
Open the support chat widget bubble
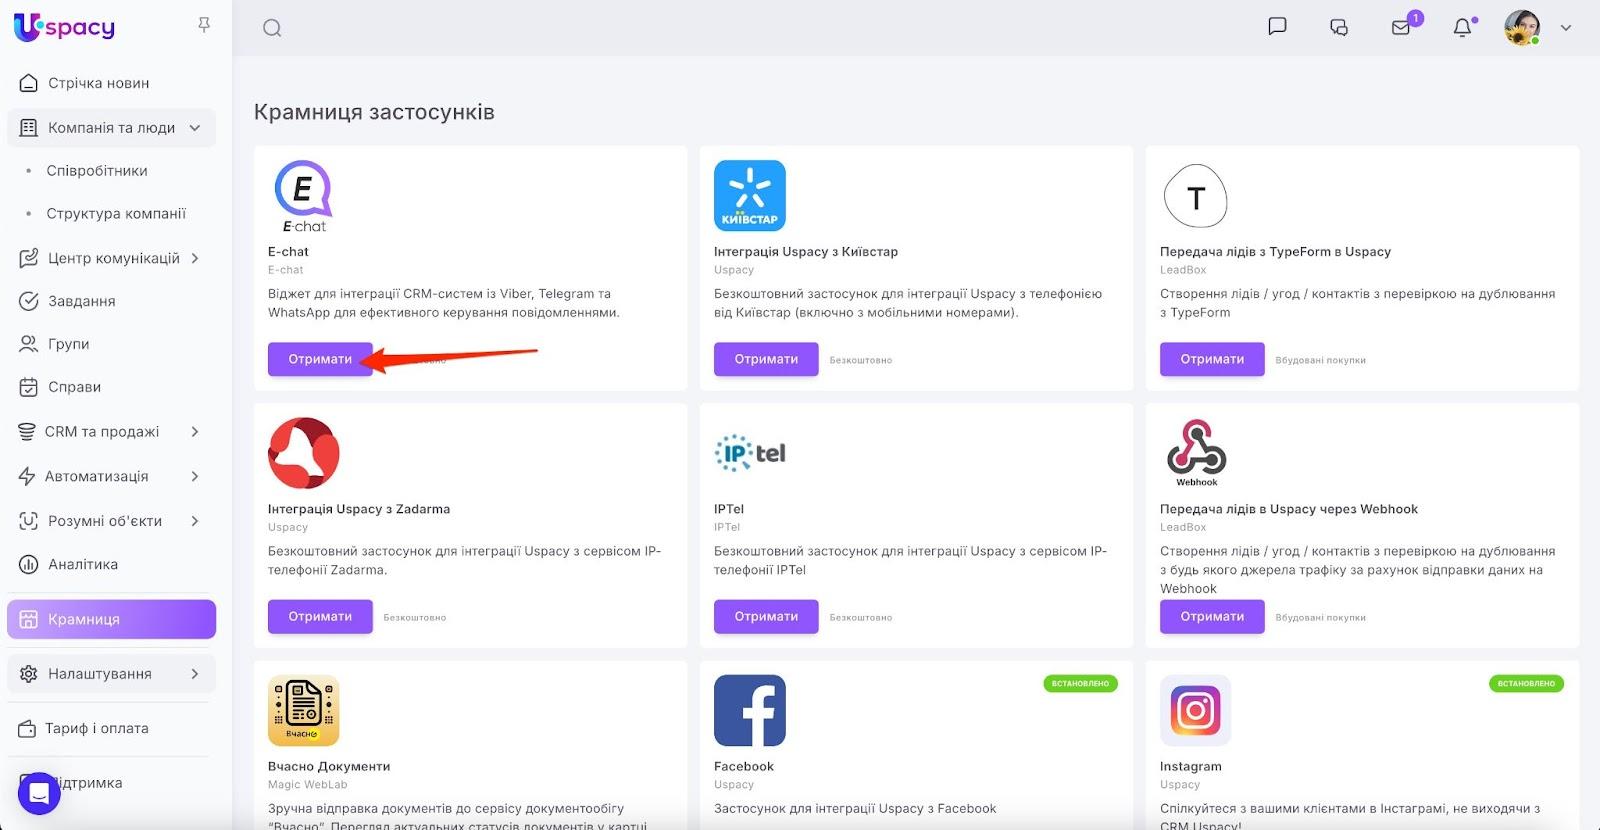coord(39,793)
